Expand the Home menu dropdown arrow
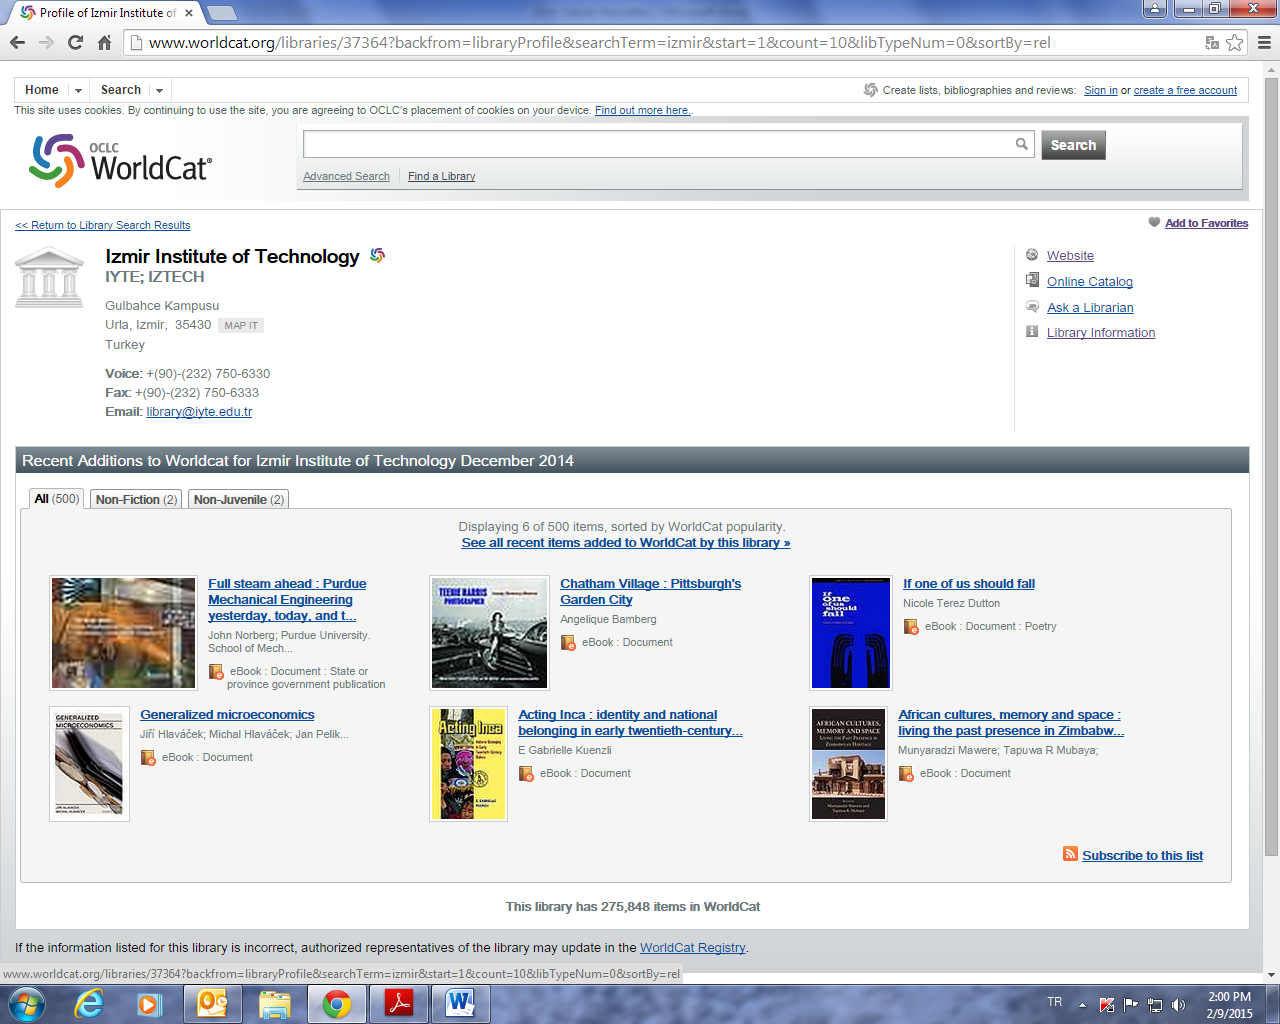Viewport: 1280px width, 1024px height. point(78,90)
